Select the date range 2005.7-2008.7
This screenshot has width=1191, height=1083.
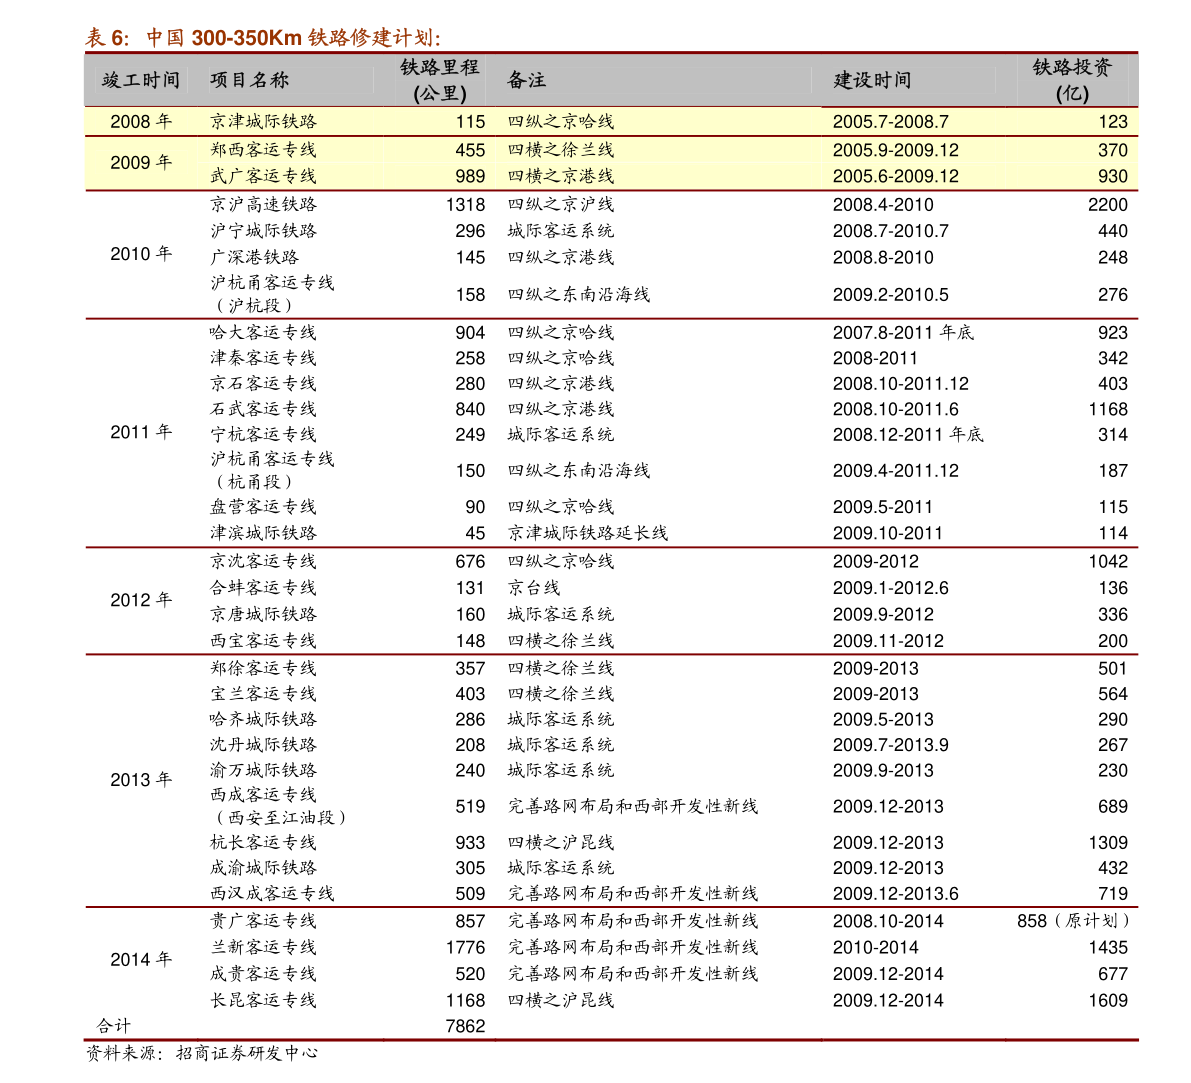pyautogui.click(x=890, y=122)
